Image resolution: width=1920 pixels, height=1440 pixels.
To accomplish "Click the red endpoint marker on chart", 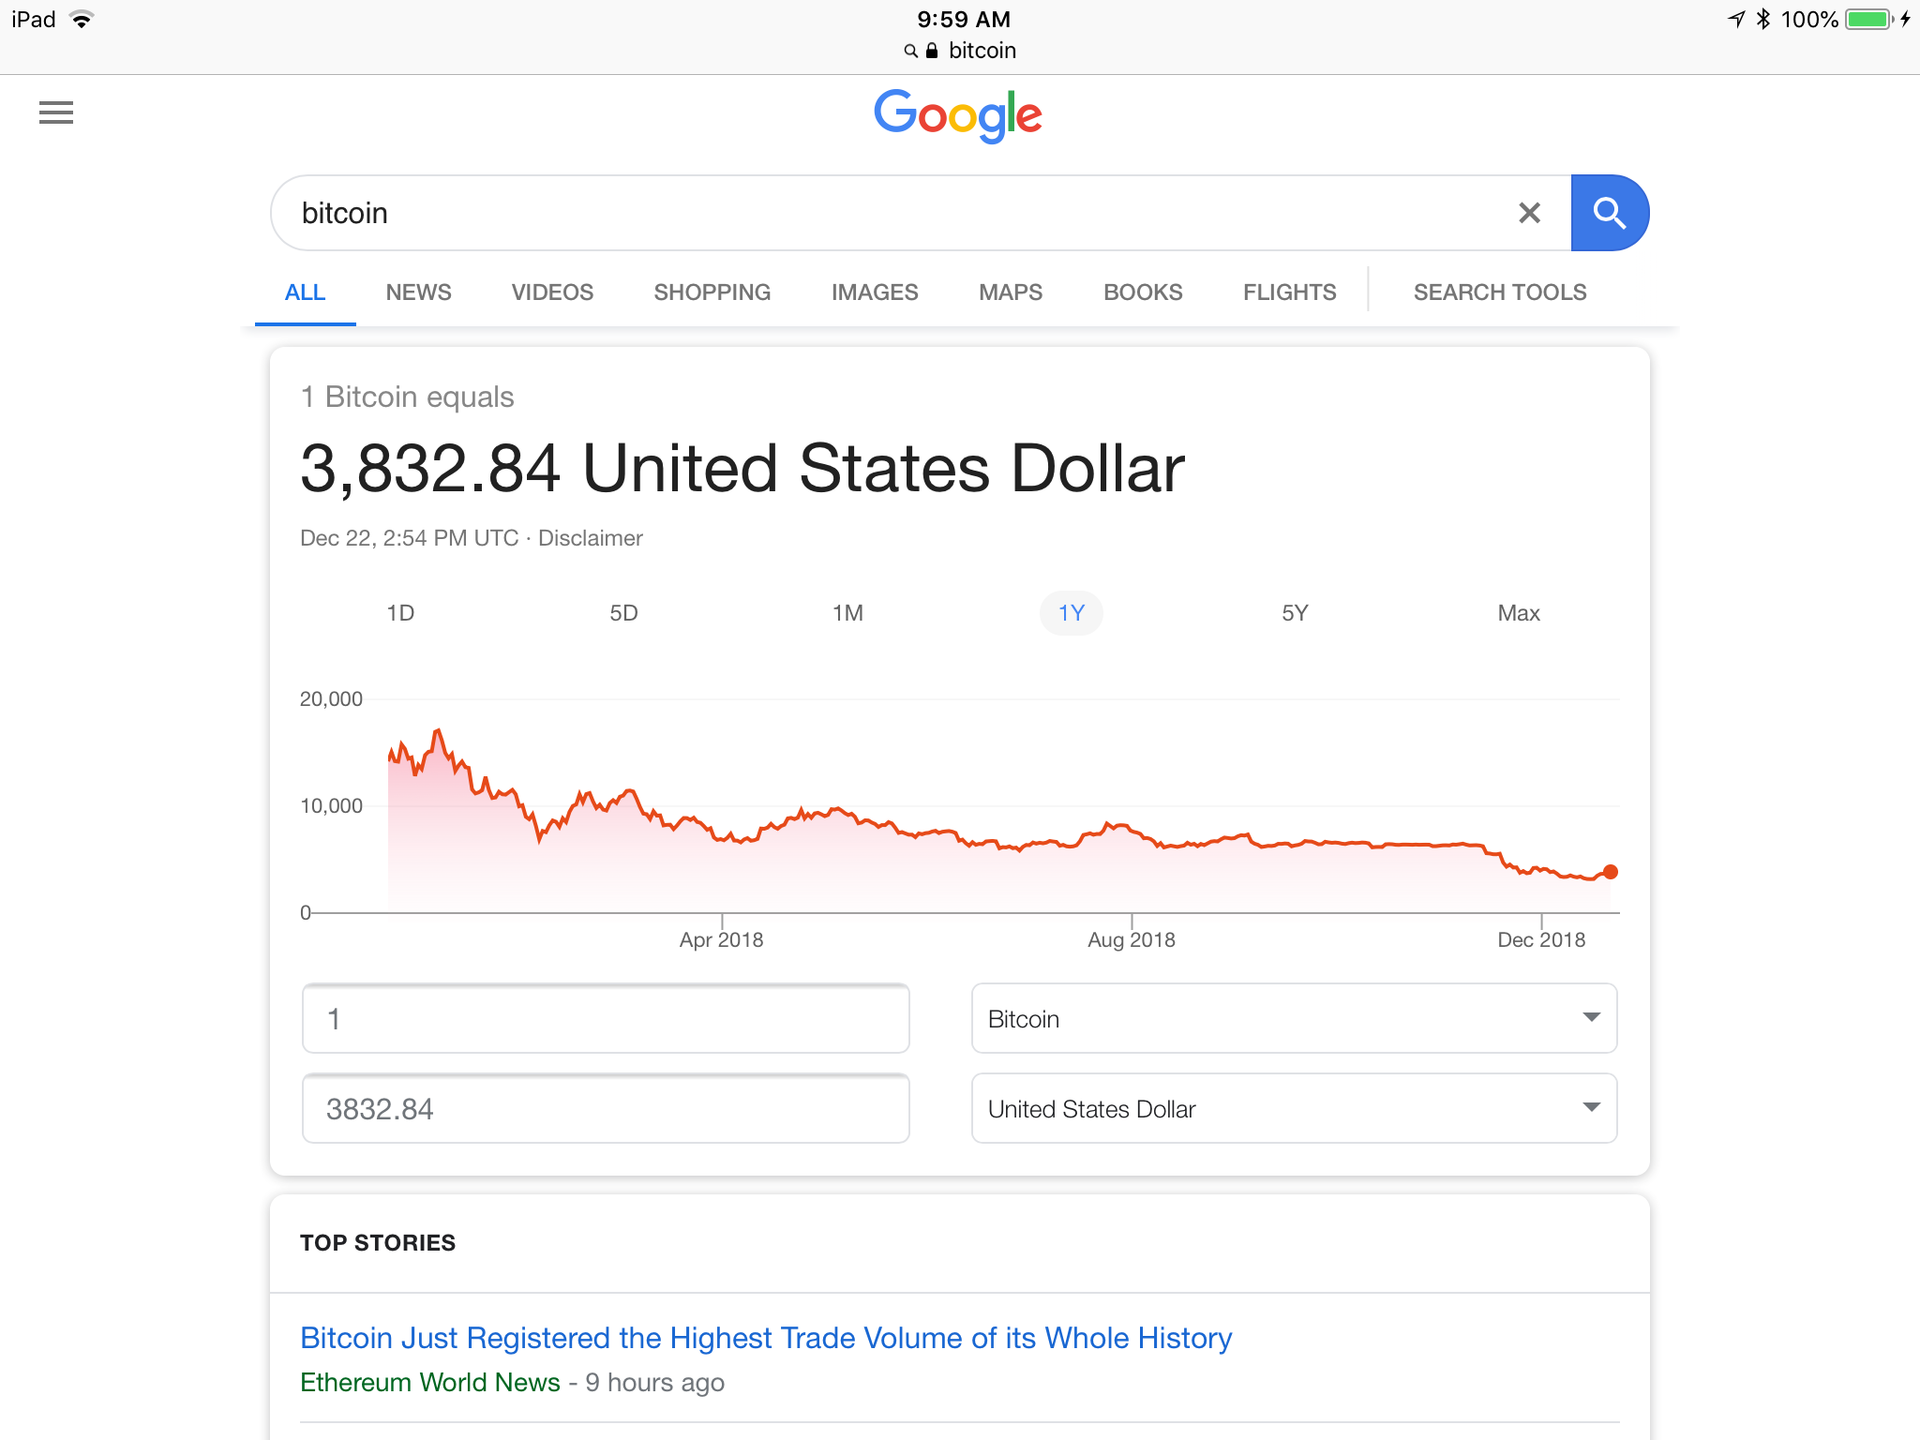I will (x=1610, y=872).
